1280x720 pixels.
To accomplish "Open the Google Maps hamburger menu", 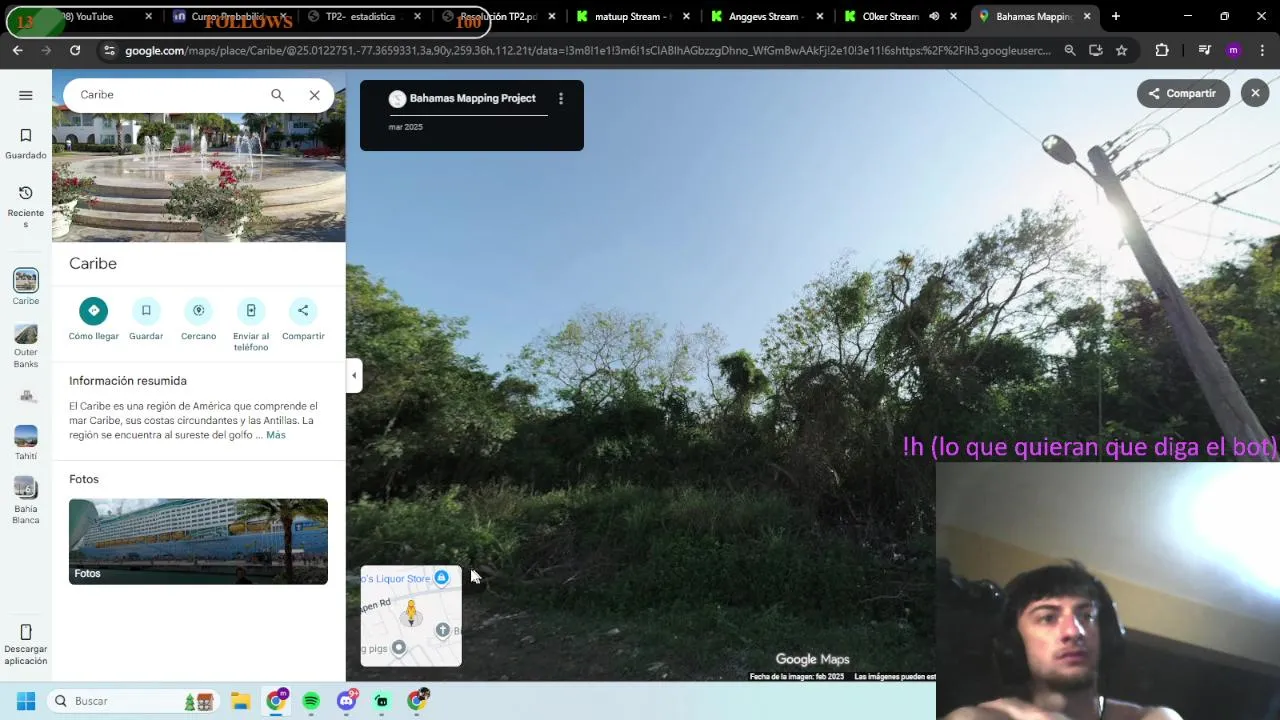I will coord(26,95).
